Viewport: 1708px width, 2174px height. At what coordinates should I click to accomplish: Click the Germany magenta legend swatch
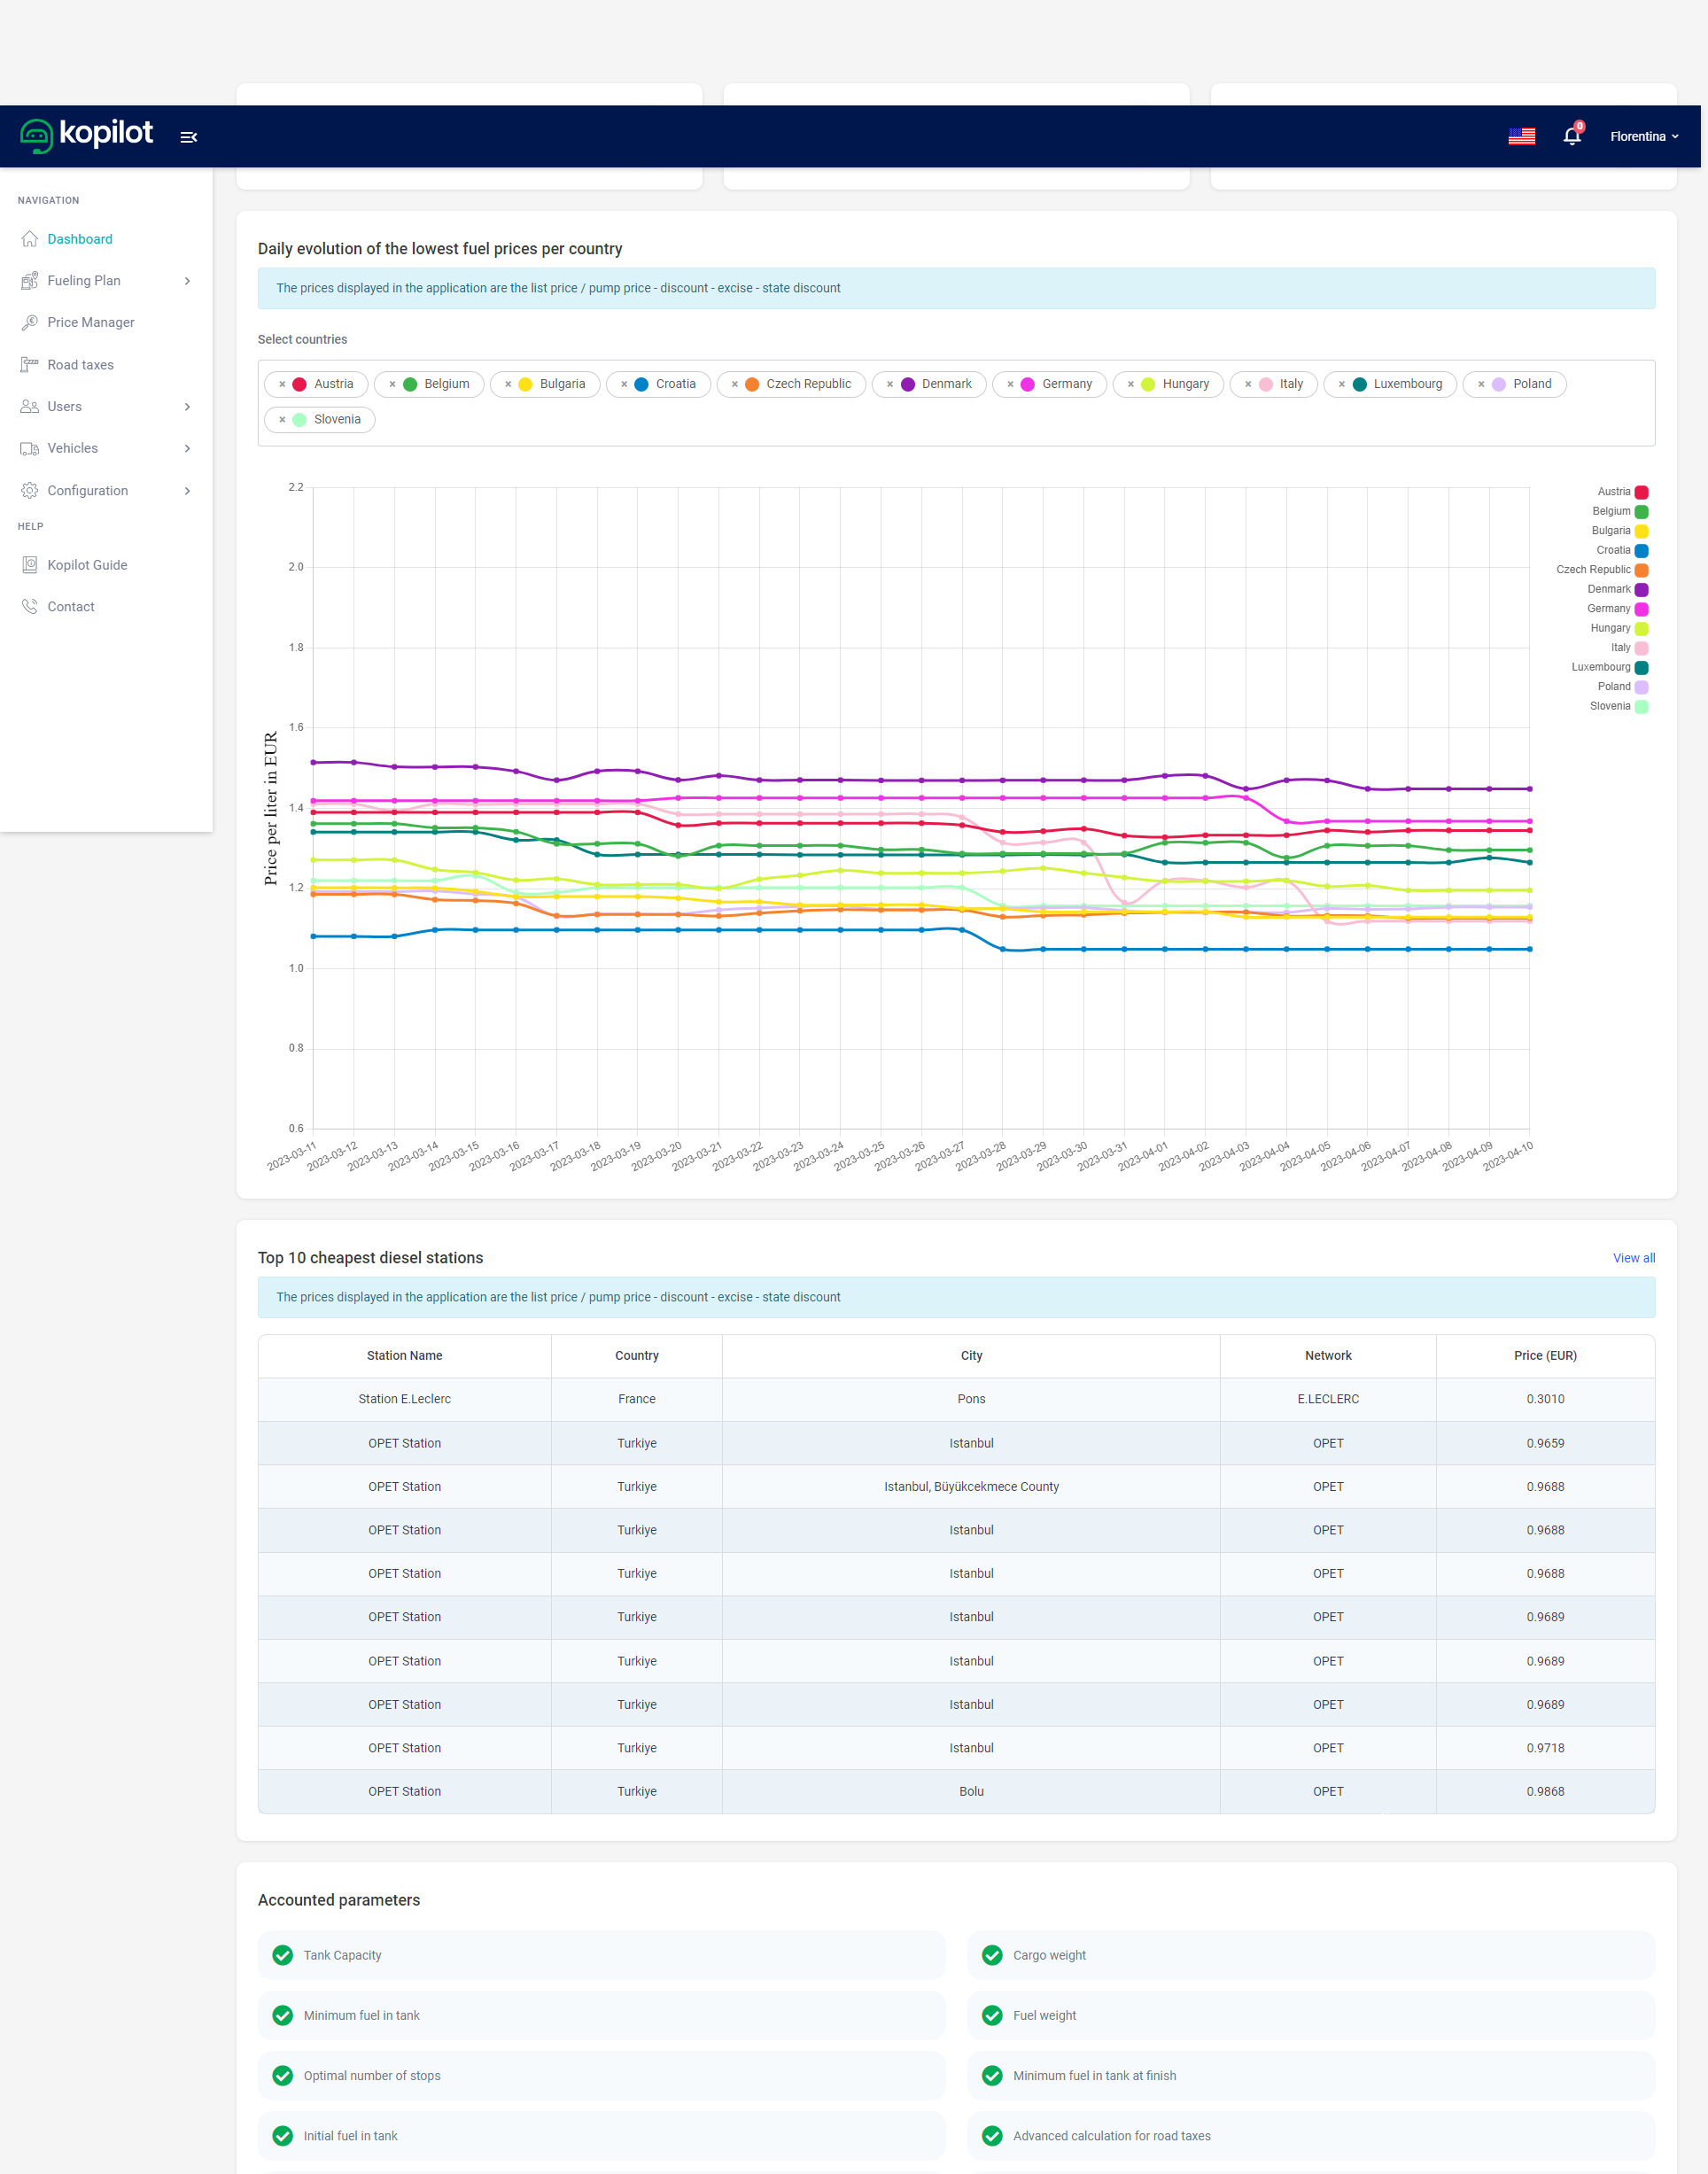pyautogui.click(x=1641, y=609)
